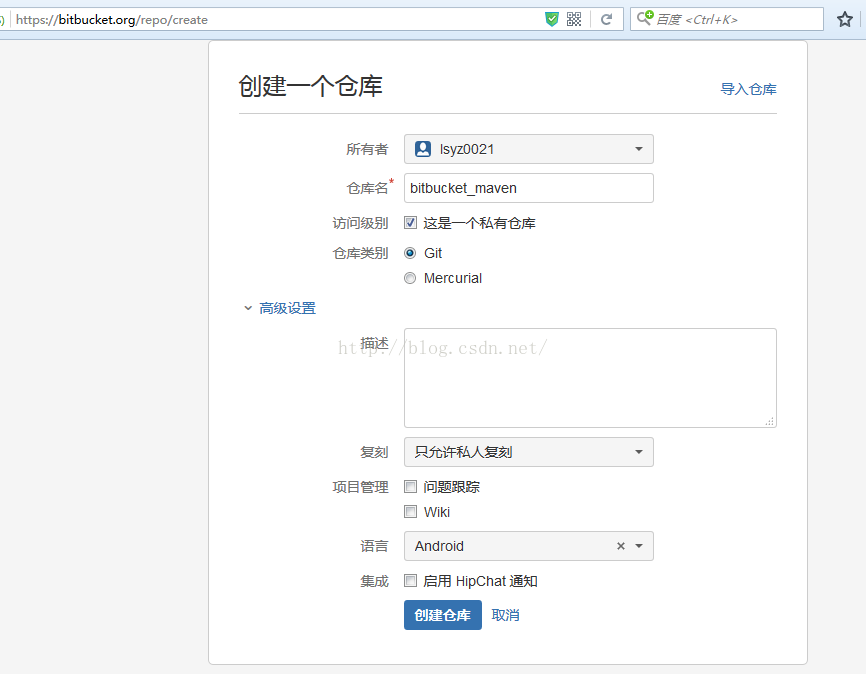Click the 创建仓库 create repository button
This screenshot has height=674, width=866.
click(x=442, y=615)
